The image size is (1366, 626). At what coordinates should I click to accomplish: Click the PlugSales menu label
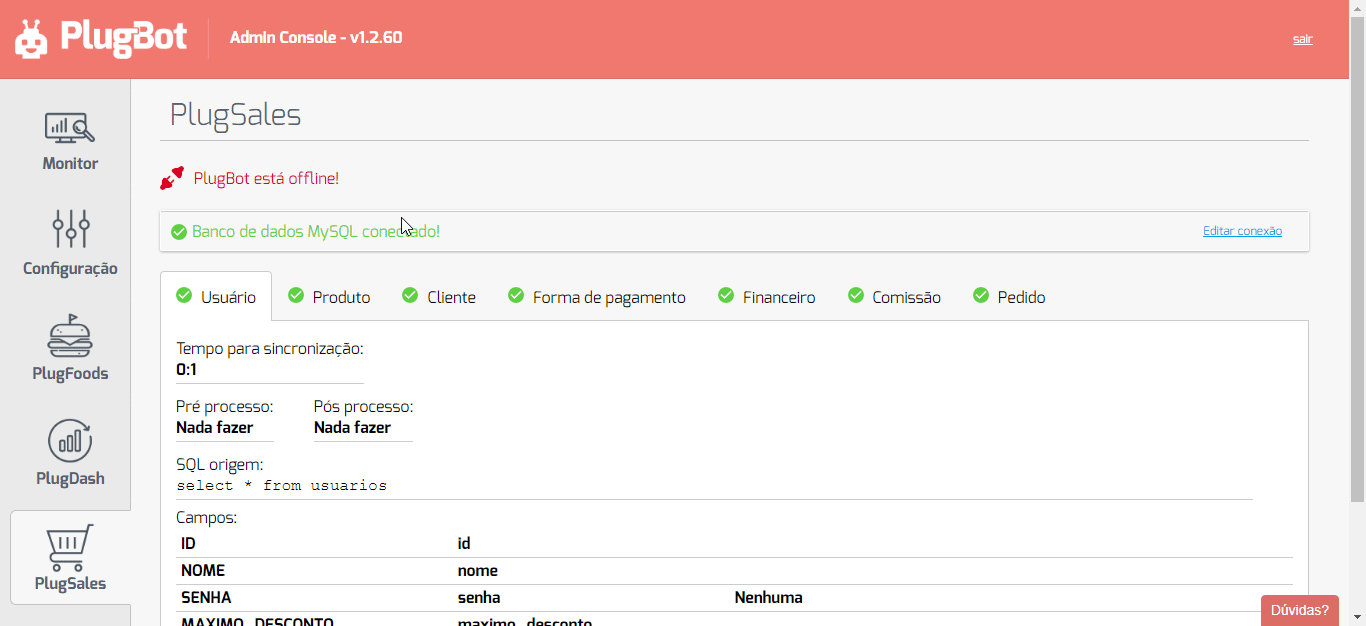pyautogui.click(x=70, y=583)
